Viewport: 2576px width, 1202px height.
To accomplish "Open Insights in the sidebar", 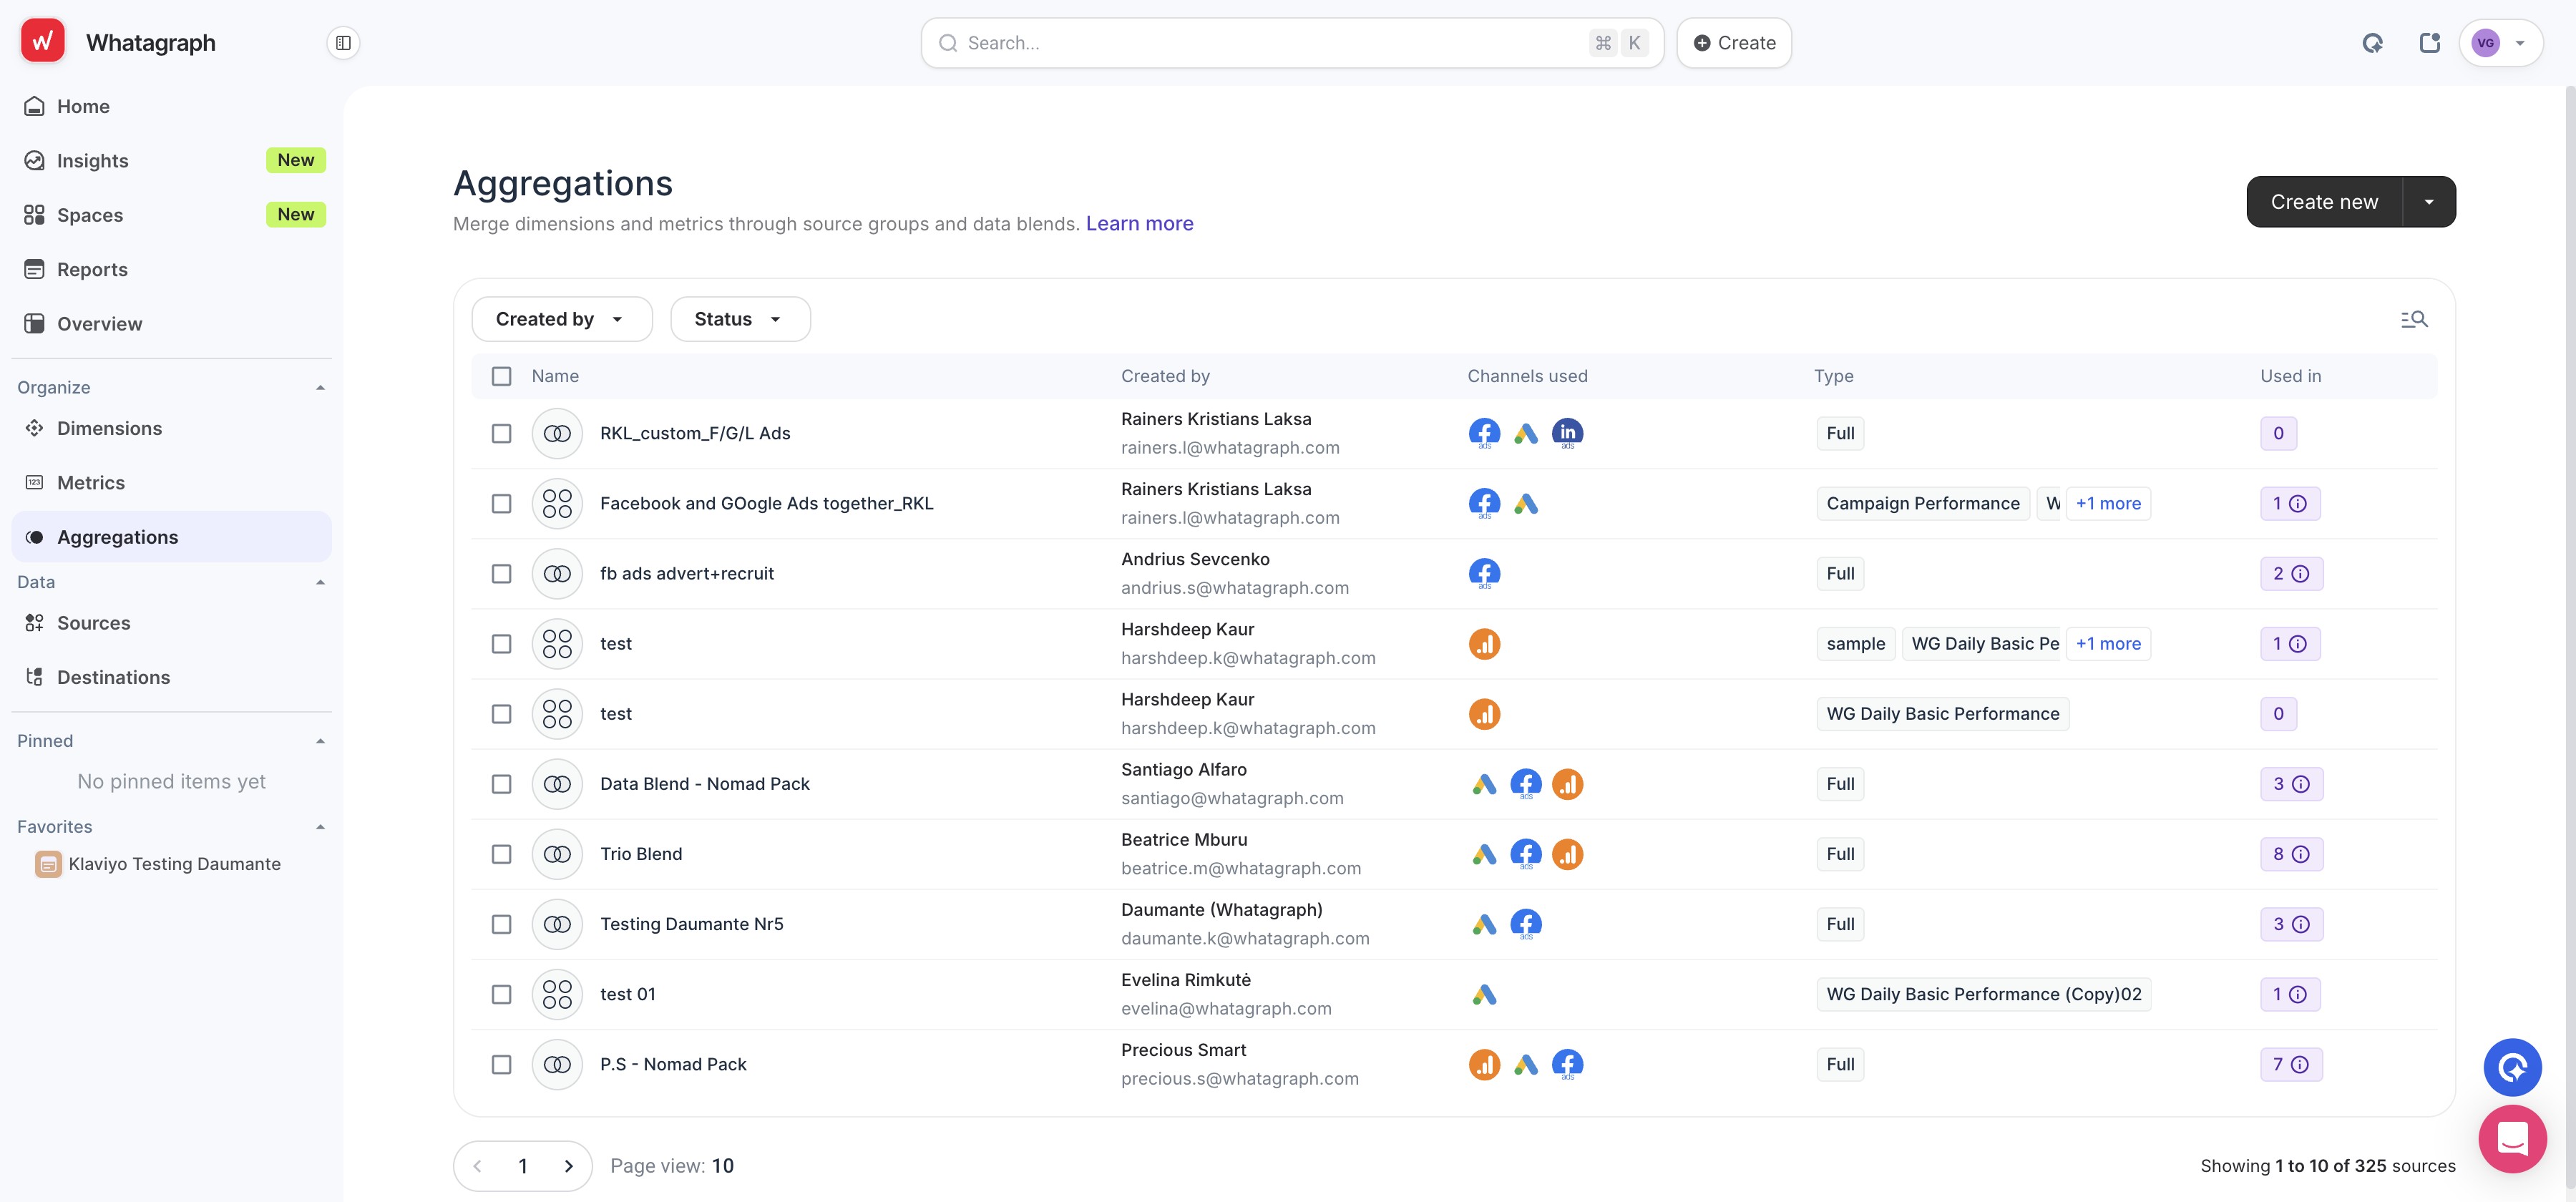I will click(x=171, y=160).
